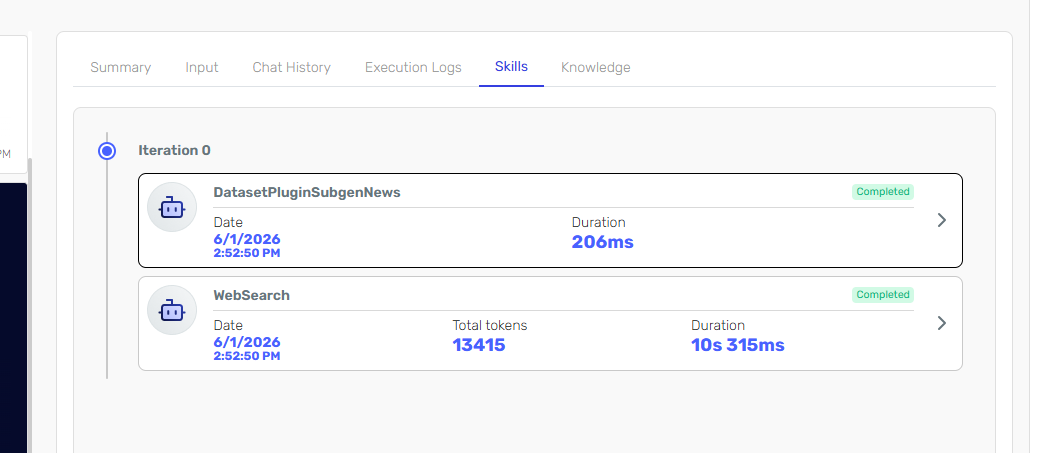Go to the Knowledge tab

(596, 67)
